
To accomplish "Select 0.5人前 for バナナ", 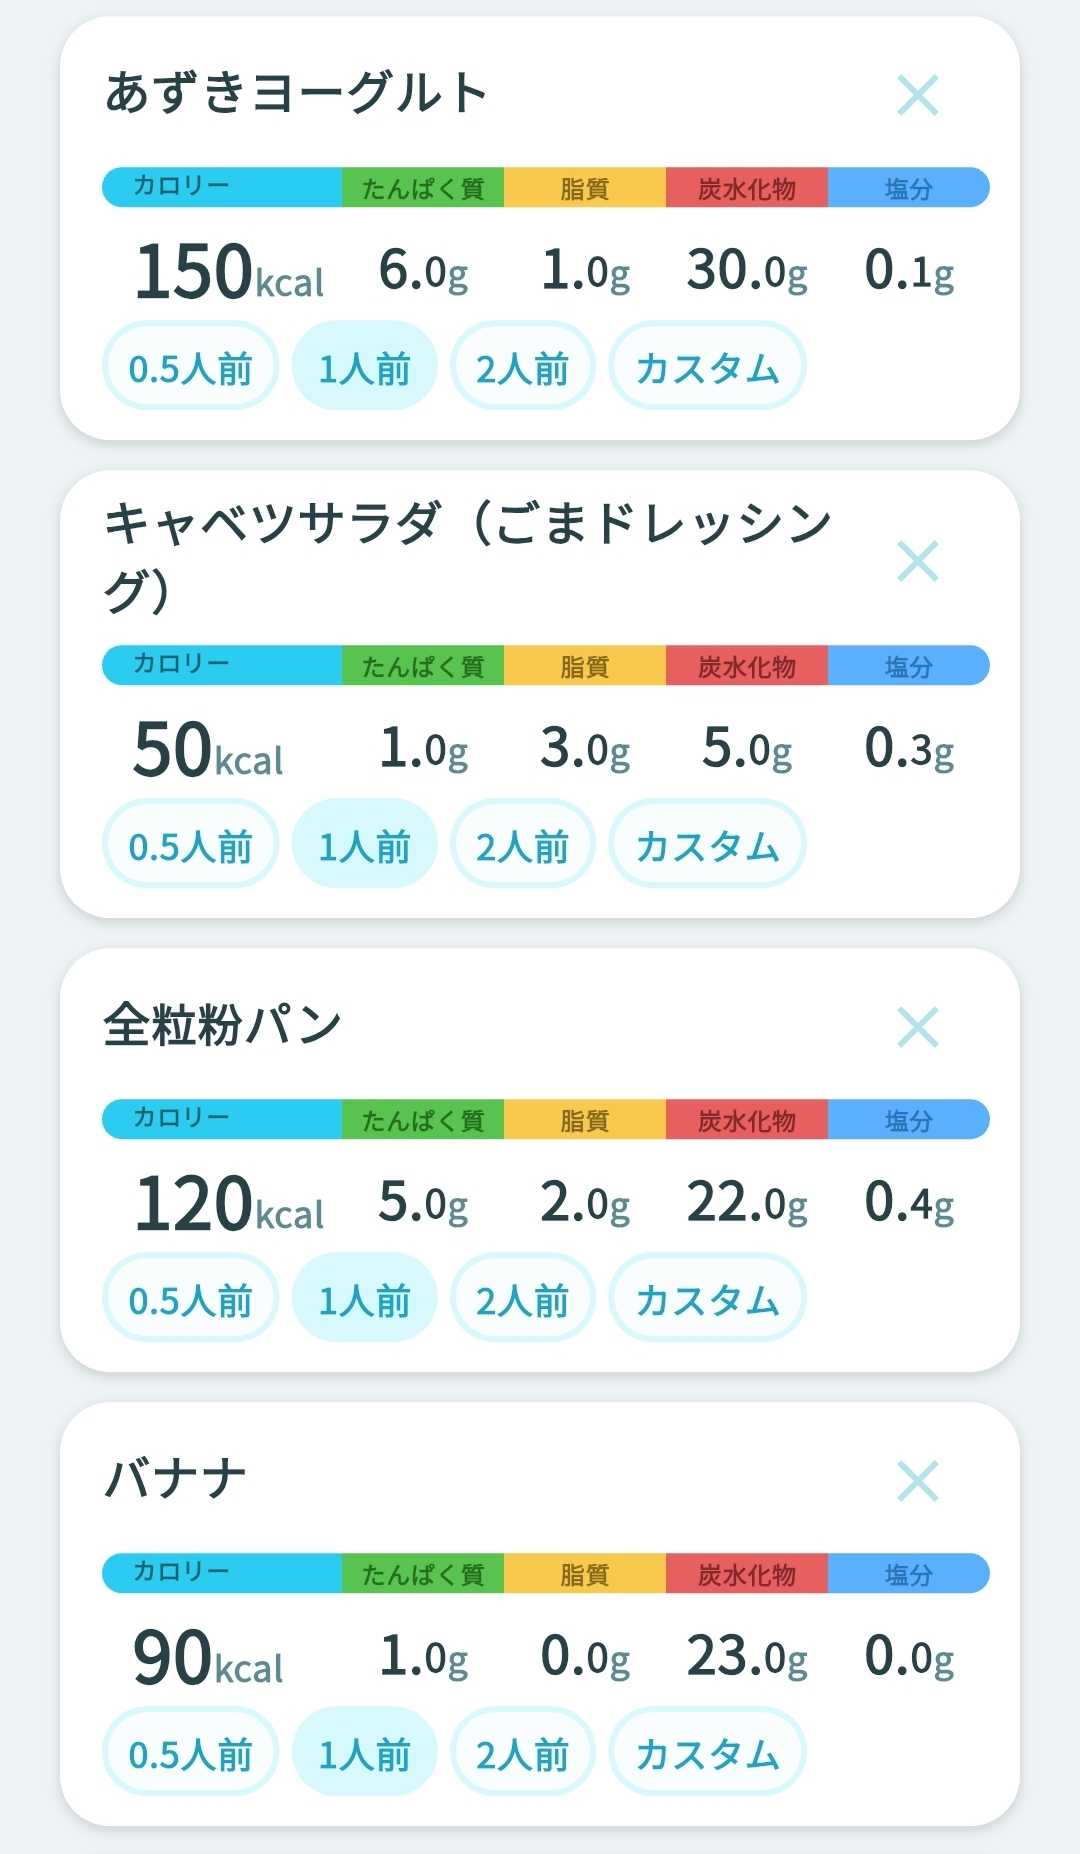I will 190,1752.
